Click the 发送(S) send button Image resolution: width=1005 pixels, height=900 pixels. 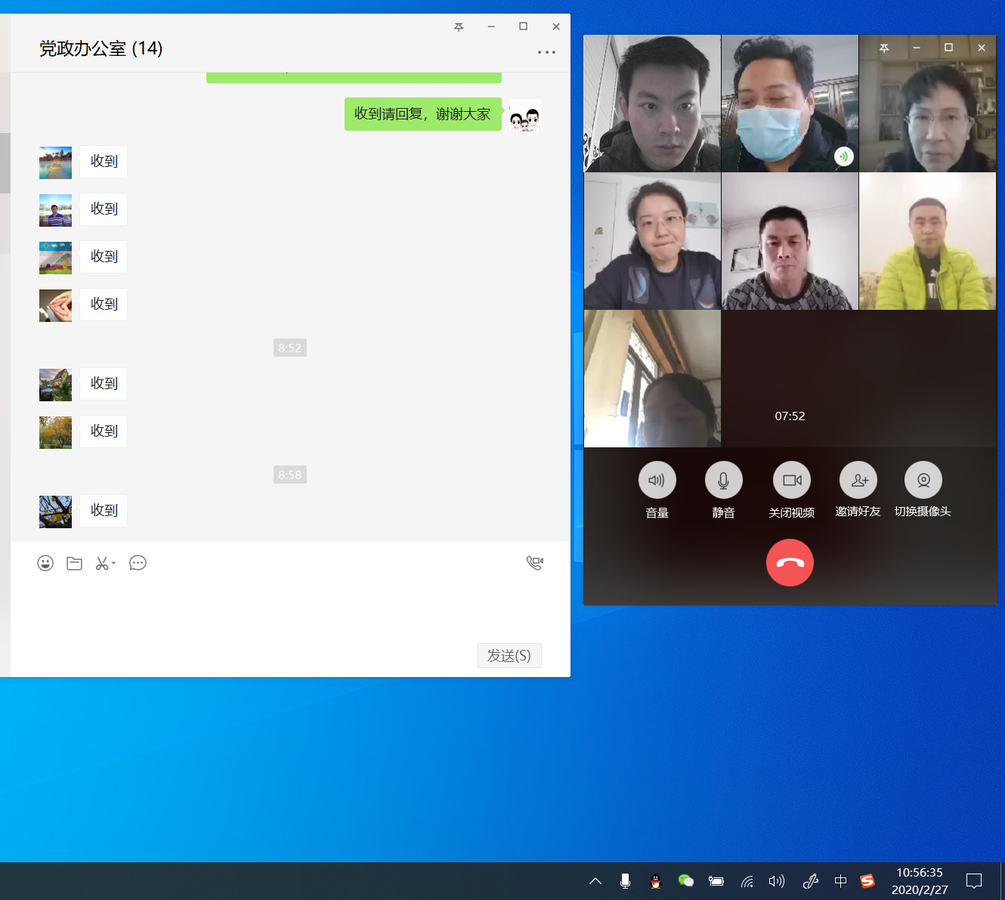click(x=509, y=655)
